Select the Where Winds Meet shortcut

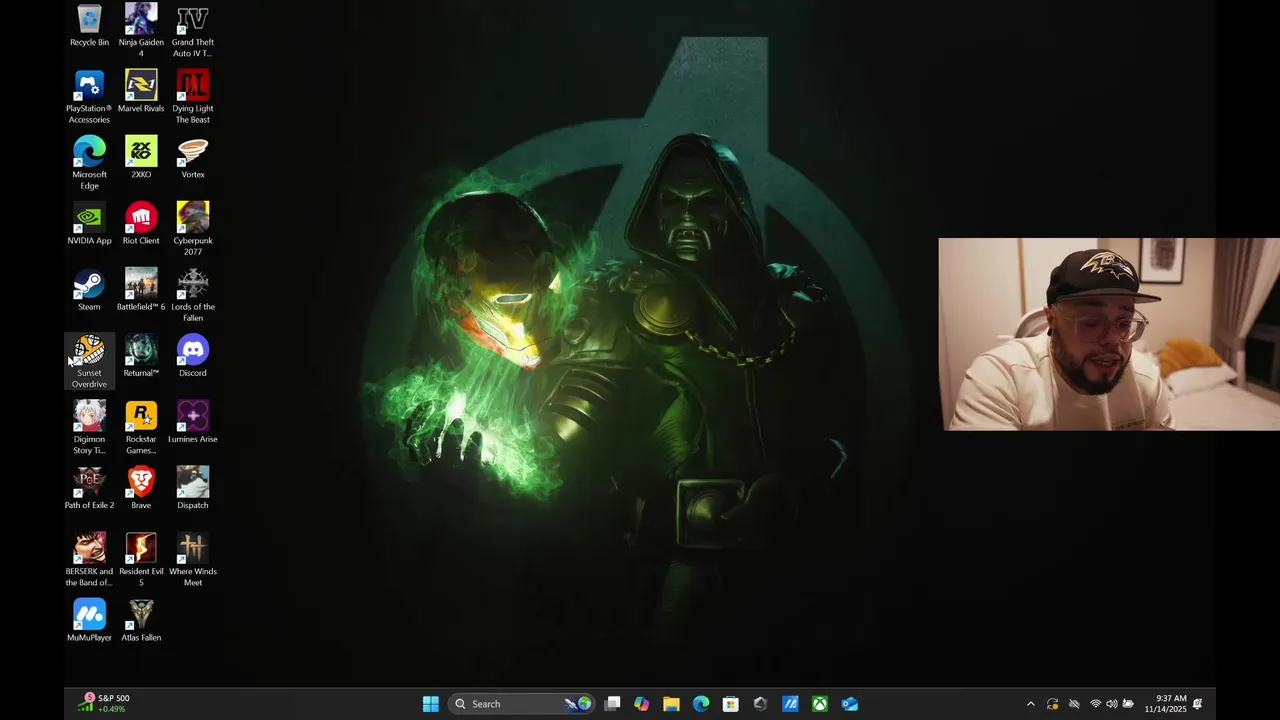click(x=193, y=560)
